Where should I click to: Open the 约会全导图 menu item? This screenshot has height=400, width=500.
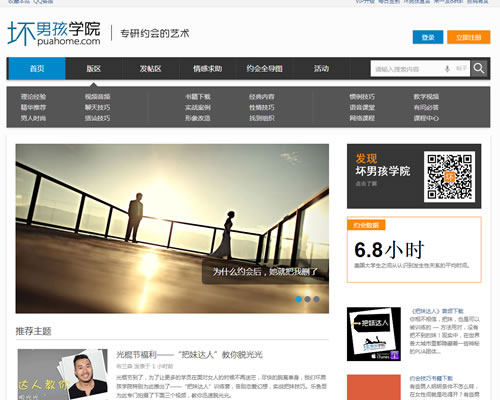click(x=265, y=69)
